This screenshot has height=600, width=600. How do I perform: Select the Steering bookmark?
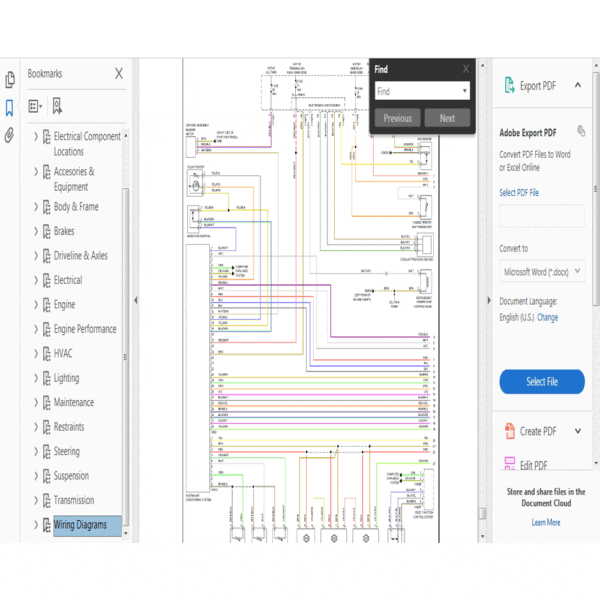click(x=67, y=451)
